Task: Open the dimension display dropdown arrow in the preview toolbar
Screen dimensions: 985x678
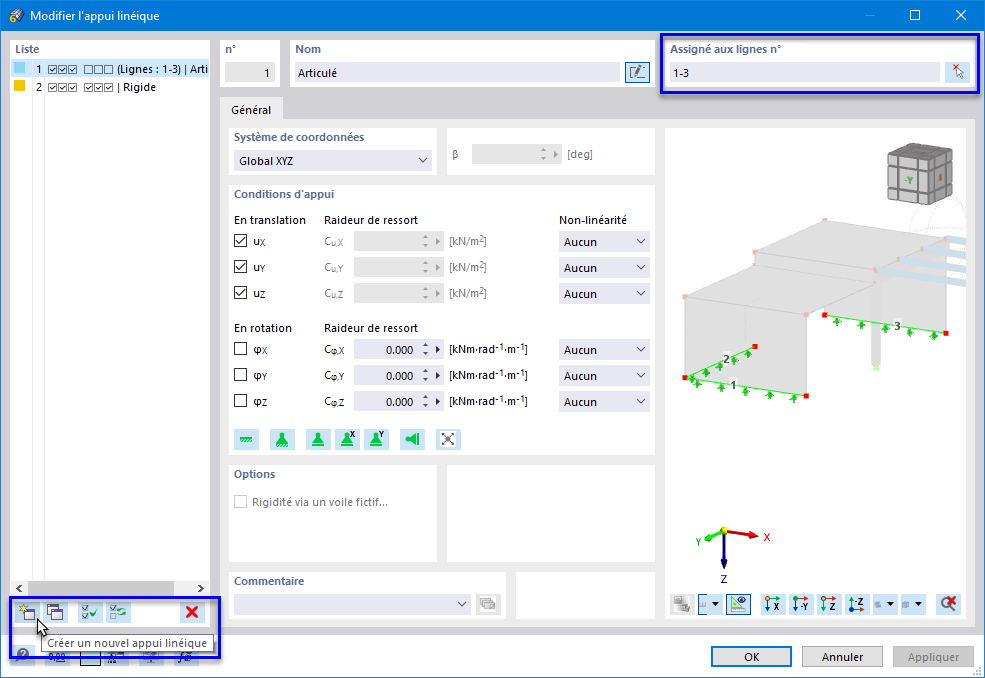Action: click(715, 604)
